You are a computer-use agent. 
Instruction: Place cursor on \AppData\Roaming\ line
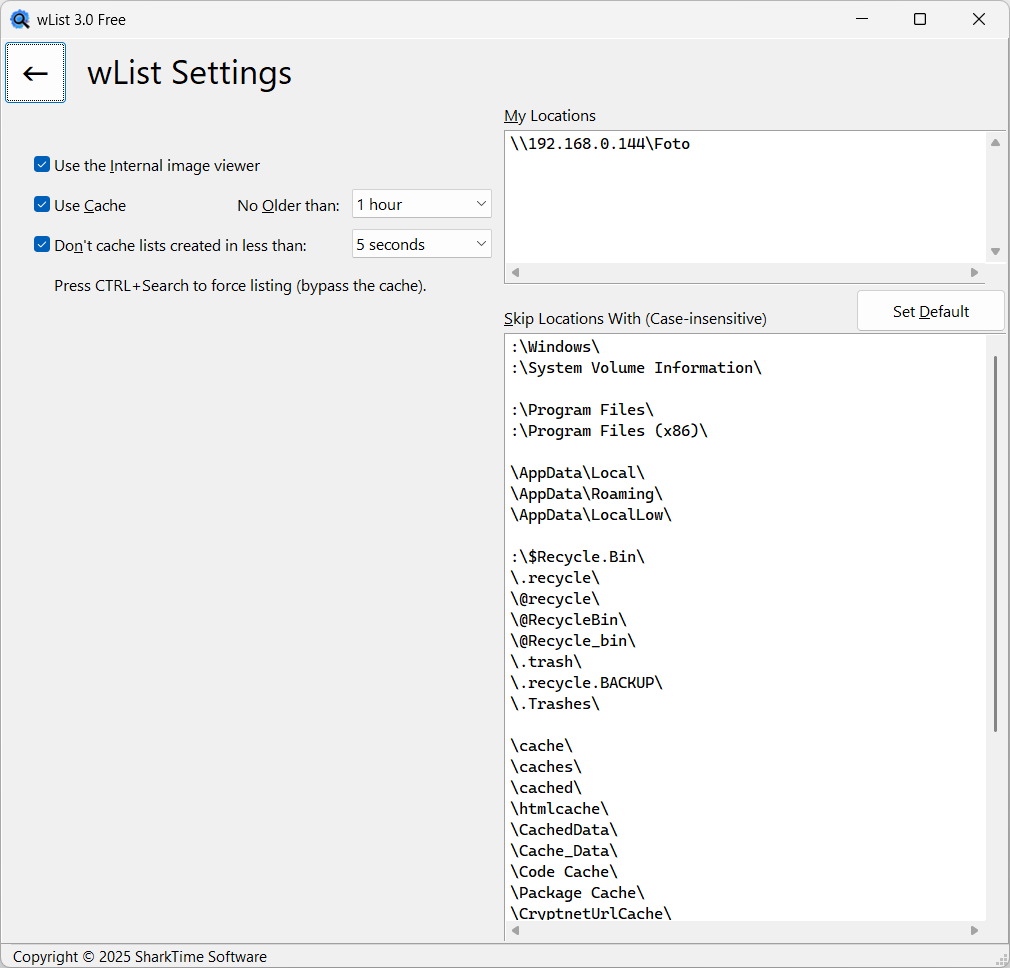(x=586, y=494)
